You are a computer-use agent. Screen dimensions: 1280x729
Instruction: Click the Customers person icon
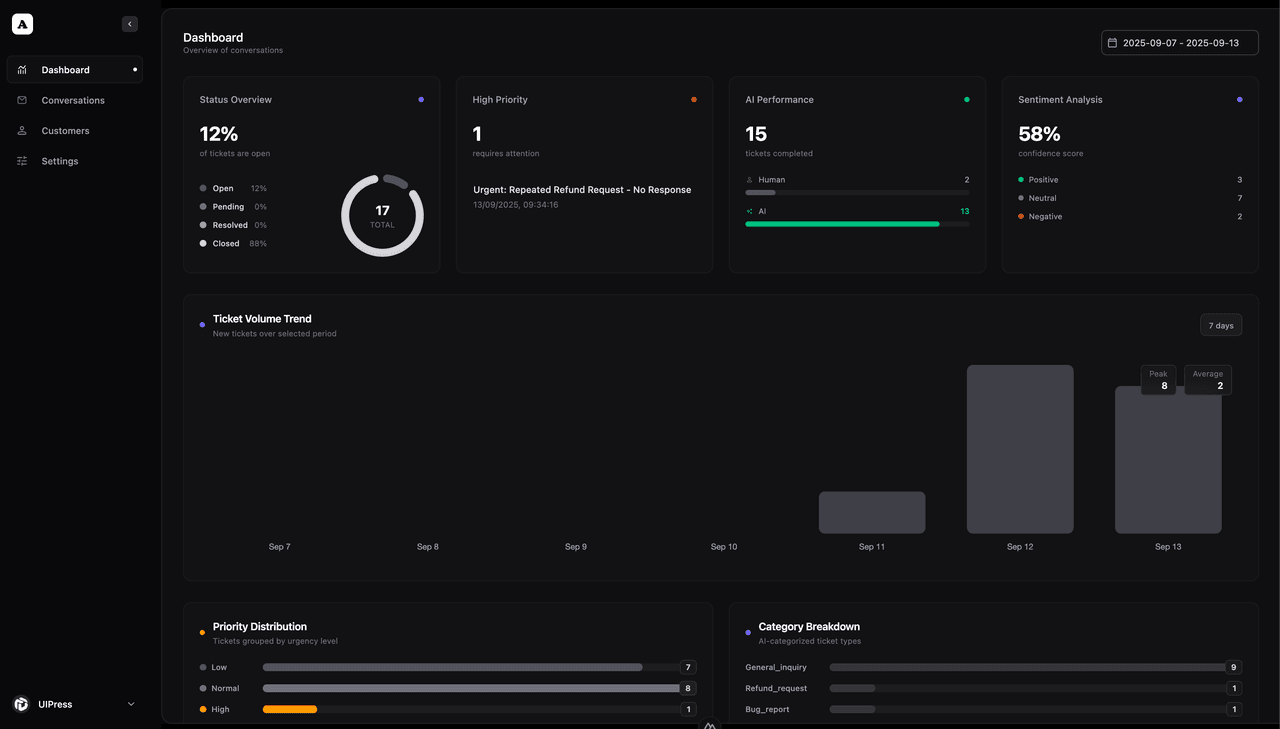(x=22, y=131)
